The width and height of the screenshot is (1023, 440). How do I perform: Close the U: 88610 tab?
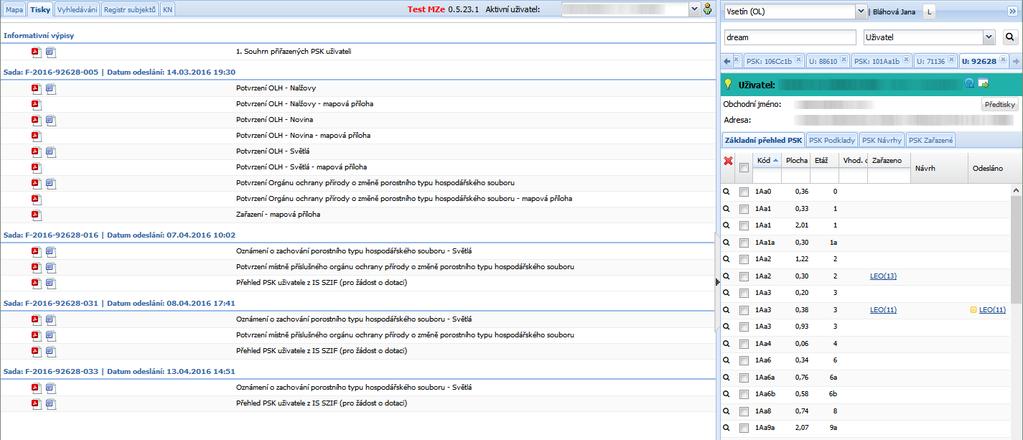coord(844,59)
